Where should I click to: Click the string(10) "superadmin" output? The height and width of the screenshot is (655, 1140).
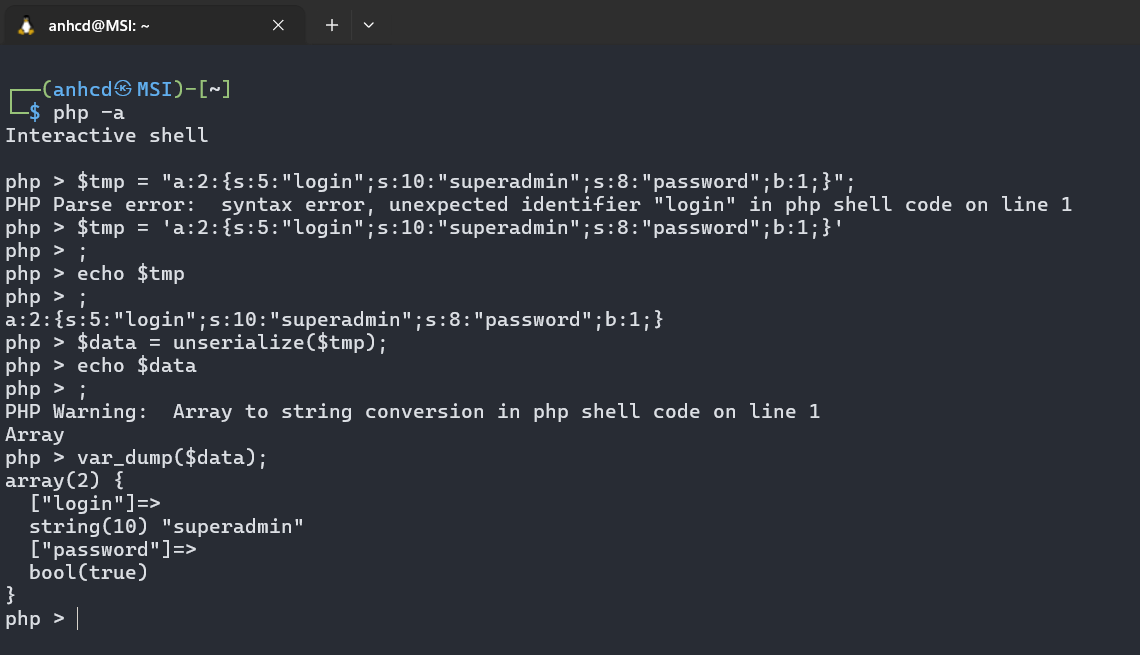point(166,526)
